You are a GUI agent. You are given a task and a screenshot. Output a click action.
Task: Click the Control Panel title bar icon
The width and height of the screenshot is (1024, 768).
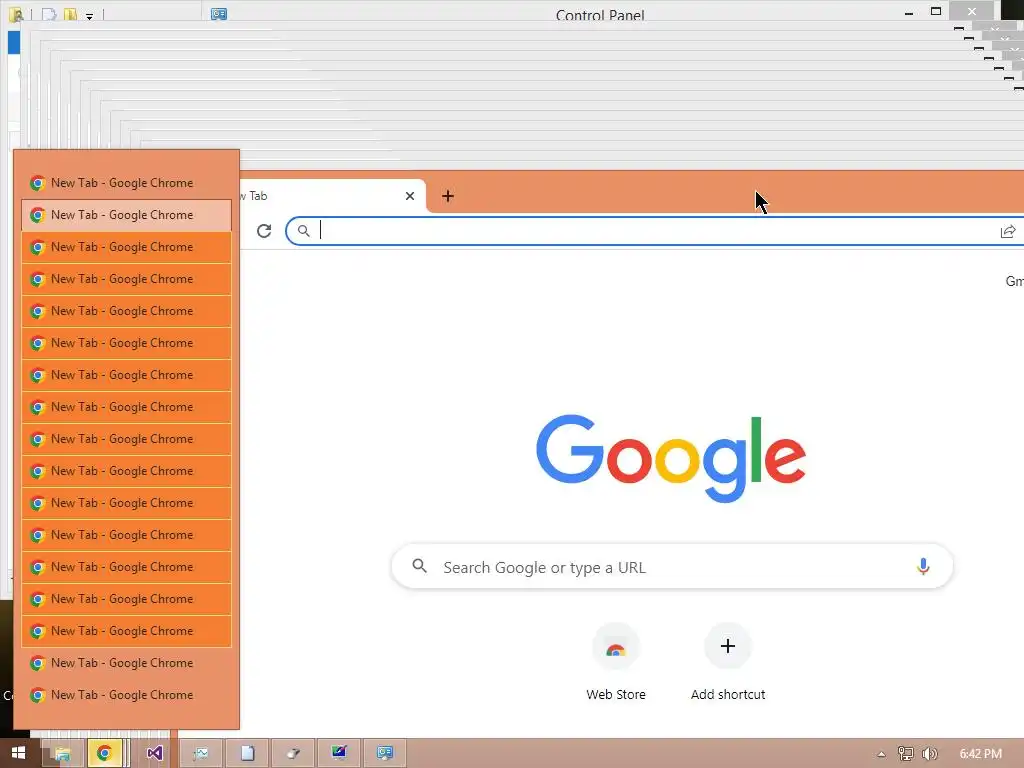tap(219, 14)
